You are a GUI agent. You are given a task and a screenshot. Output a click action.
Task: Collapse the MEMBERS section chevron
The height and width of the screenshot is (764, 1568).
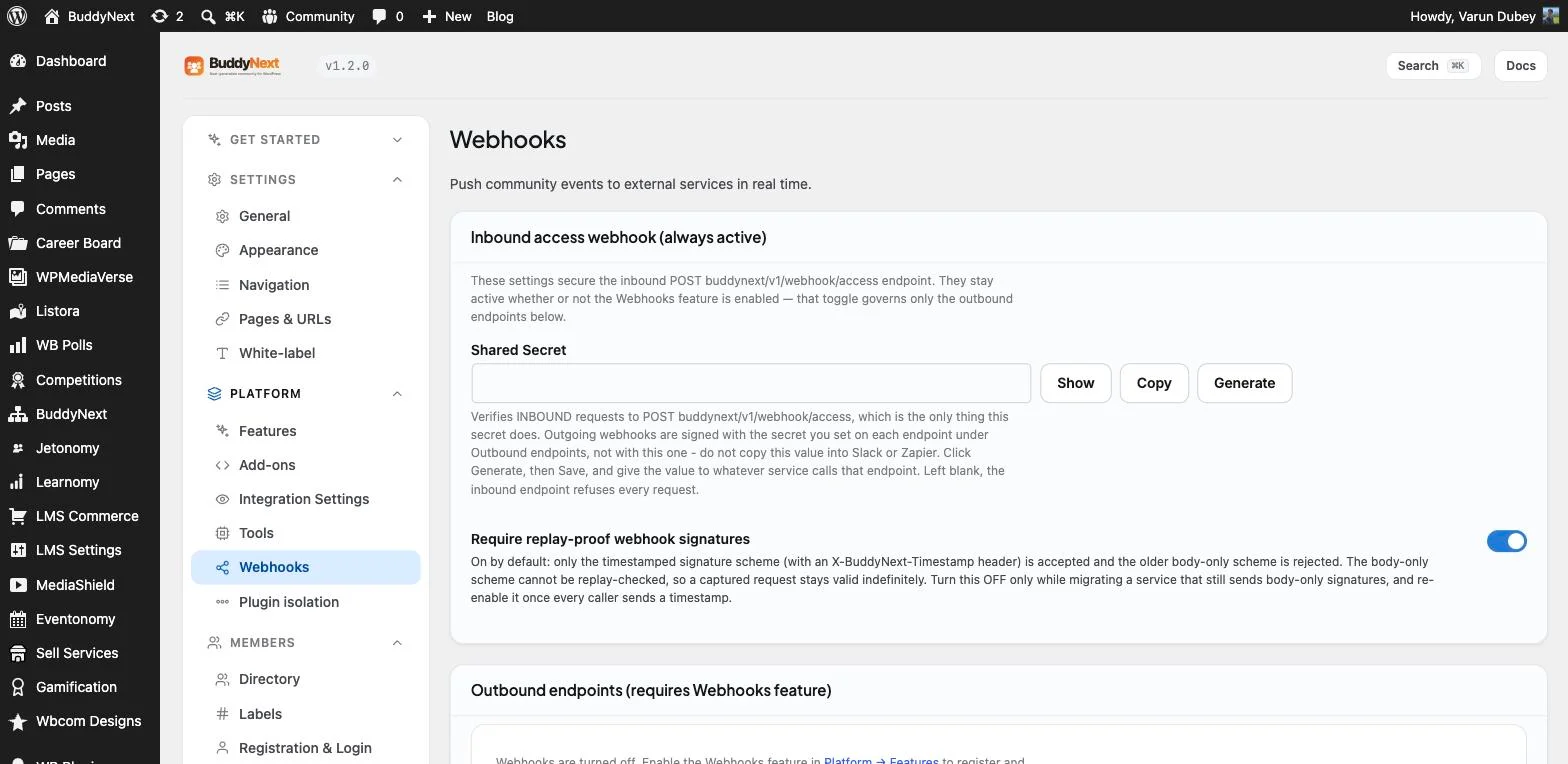click(x=397, y=643)
